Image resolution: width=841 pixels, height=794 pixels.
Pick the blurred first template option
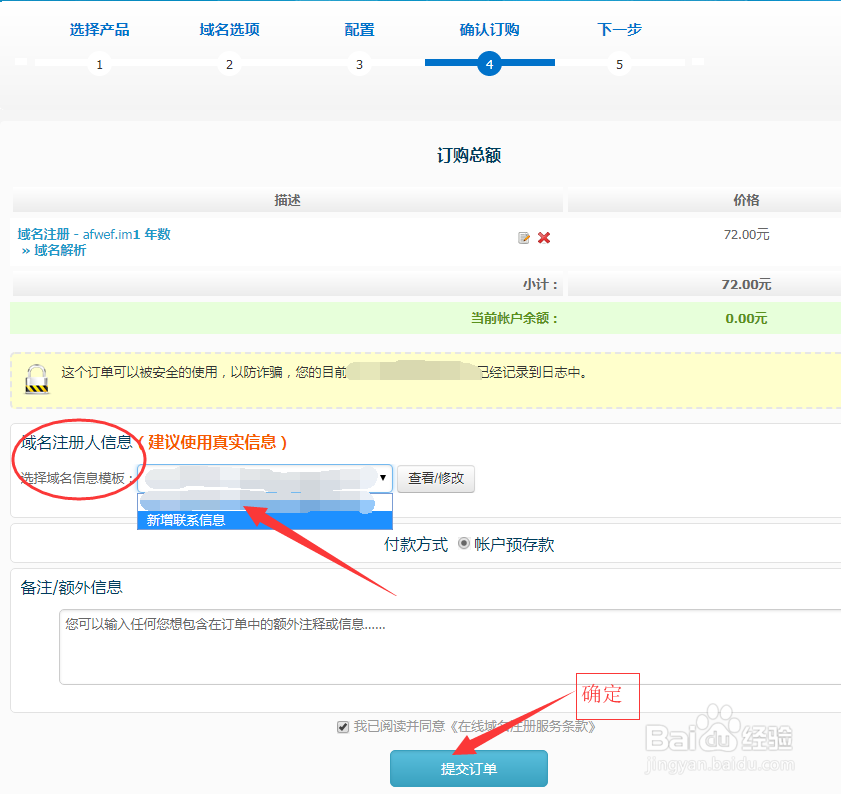click(x=265, y=503)
